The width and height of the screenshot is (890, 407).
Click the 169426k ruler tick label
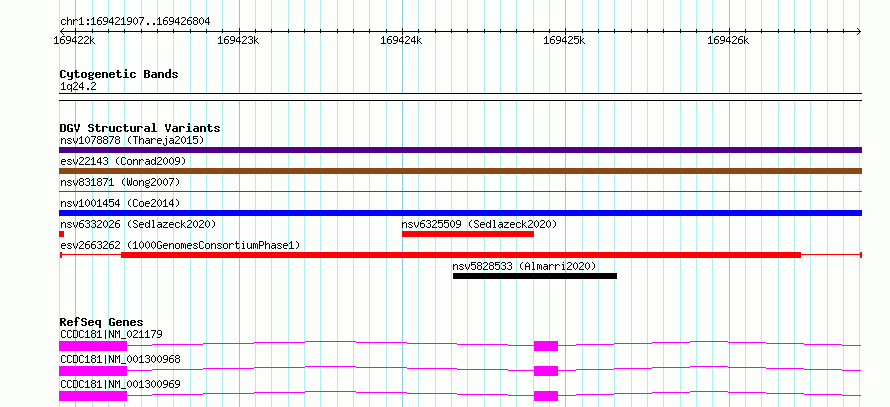pyautogui.click(x=728, y=40)
